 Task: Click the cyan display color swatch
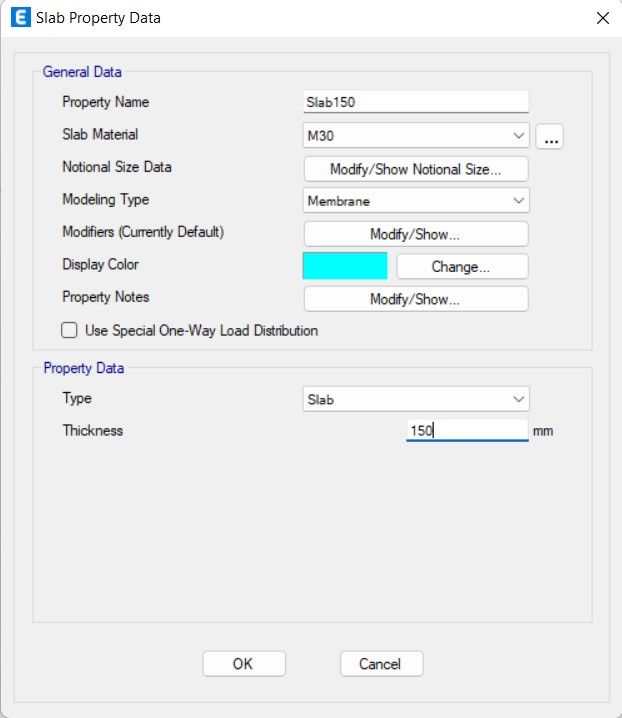pyautogui.click(x=345, y=266)
